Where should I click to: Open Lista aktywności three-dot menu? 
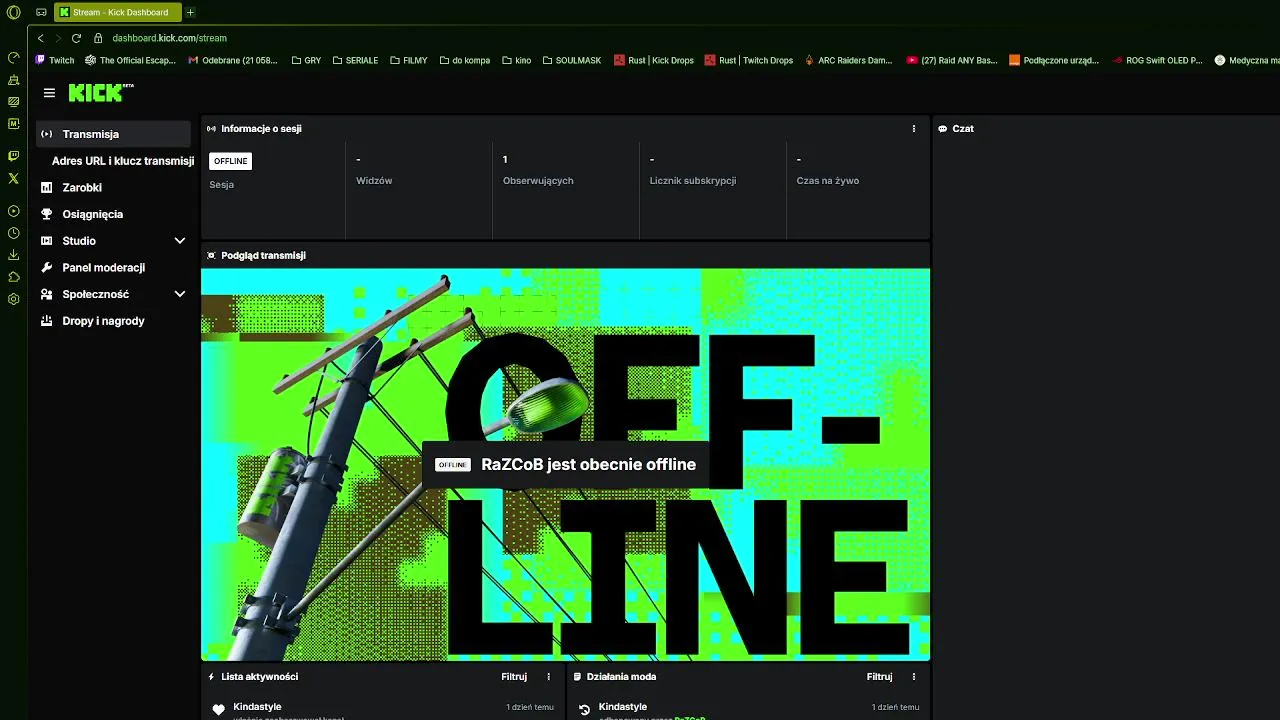(548, 677)
